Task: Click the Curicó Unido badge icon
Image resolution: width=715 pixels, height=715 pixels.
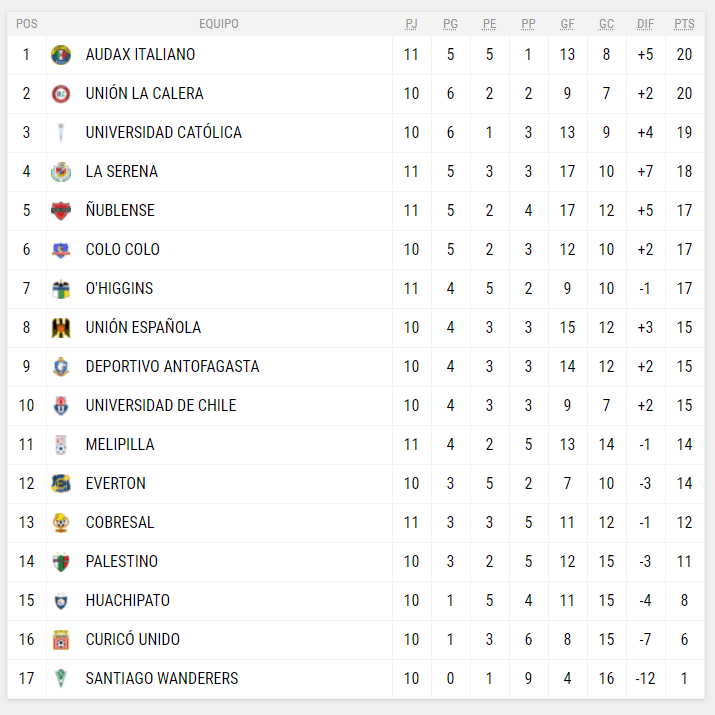Action: (x=61, y=640)
